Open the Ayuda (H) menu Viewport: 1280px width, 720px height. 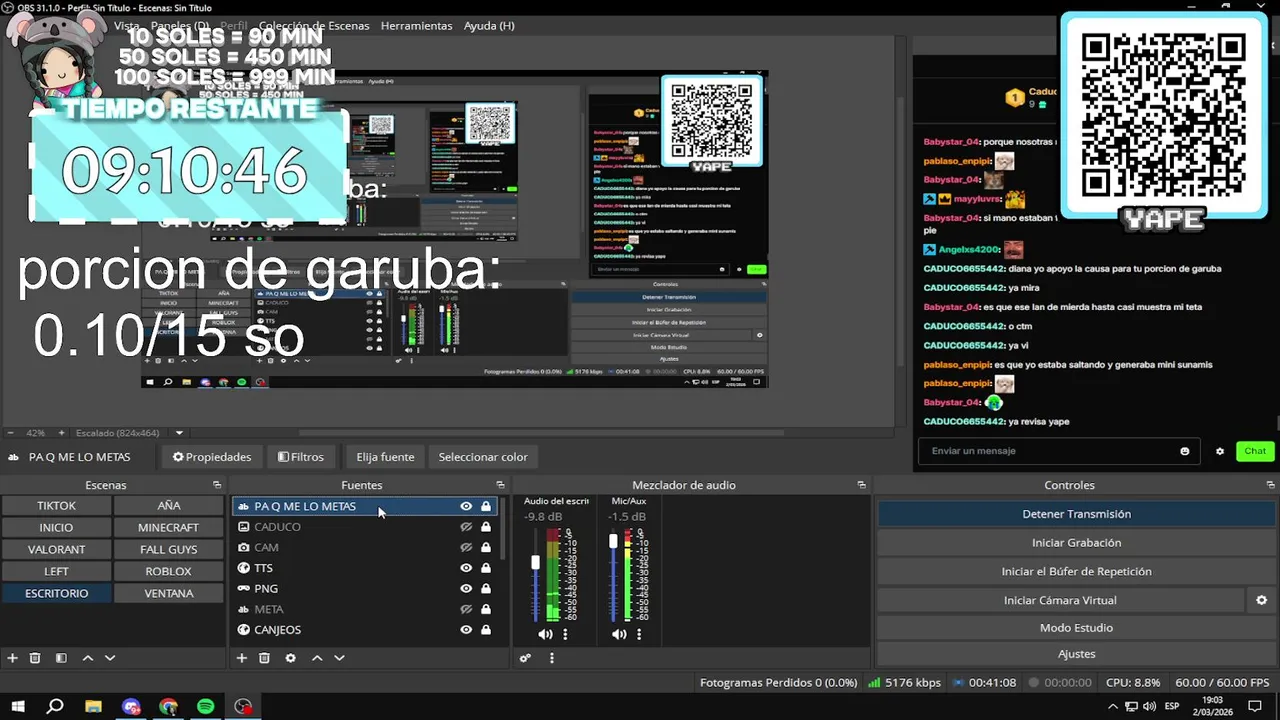489,26
